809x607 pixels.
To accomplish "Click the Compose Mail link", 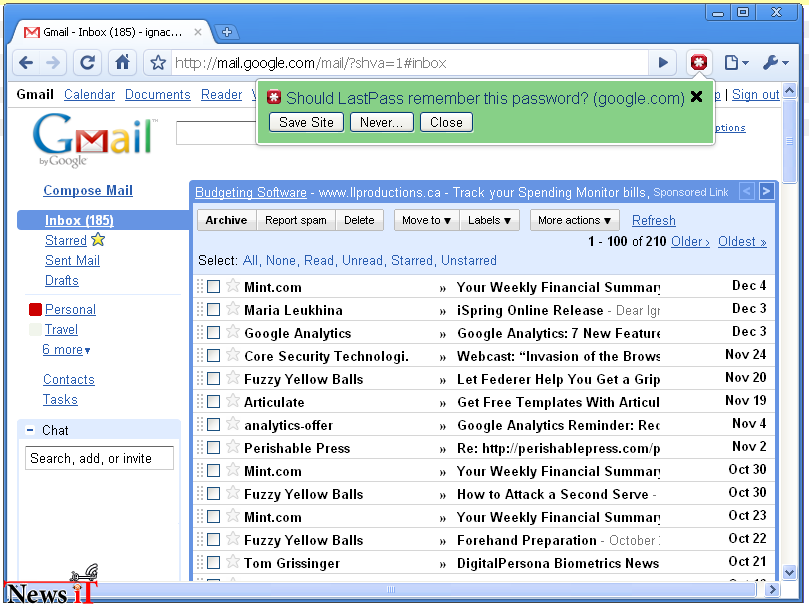I will 88,190.
